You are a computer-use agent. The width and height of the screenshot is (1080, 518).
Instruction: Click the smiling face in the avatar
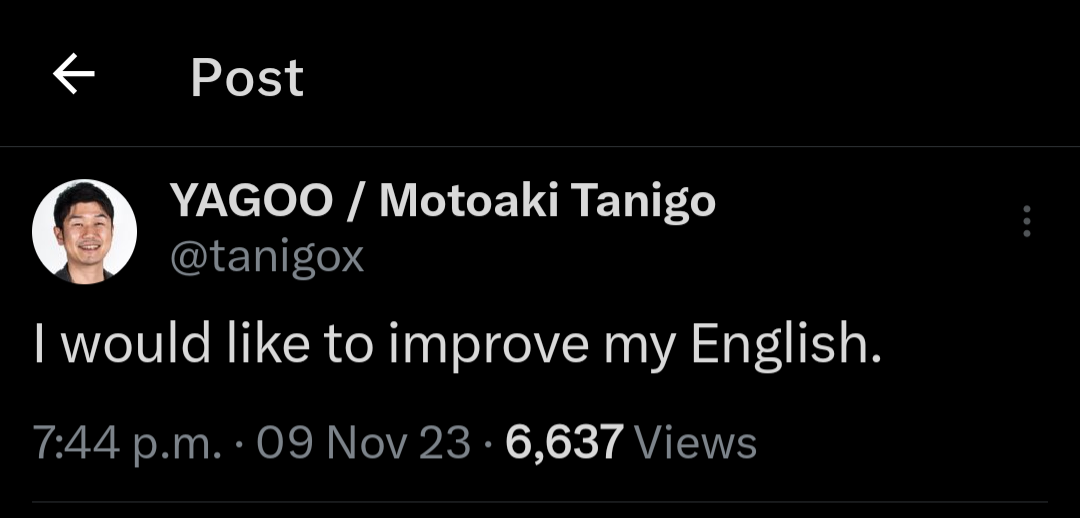(x=84, y=220)
